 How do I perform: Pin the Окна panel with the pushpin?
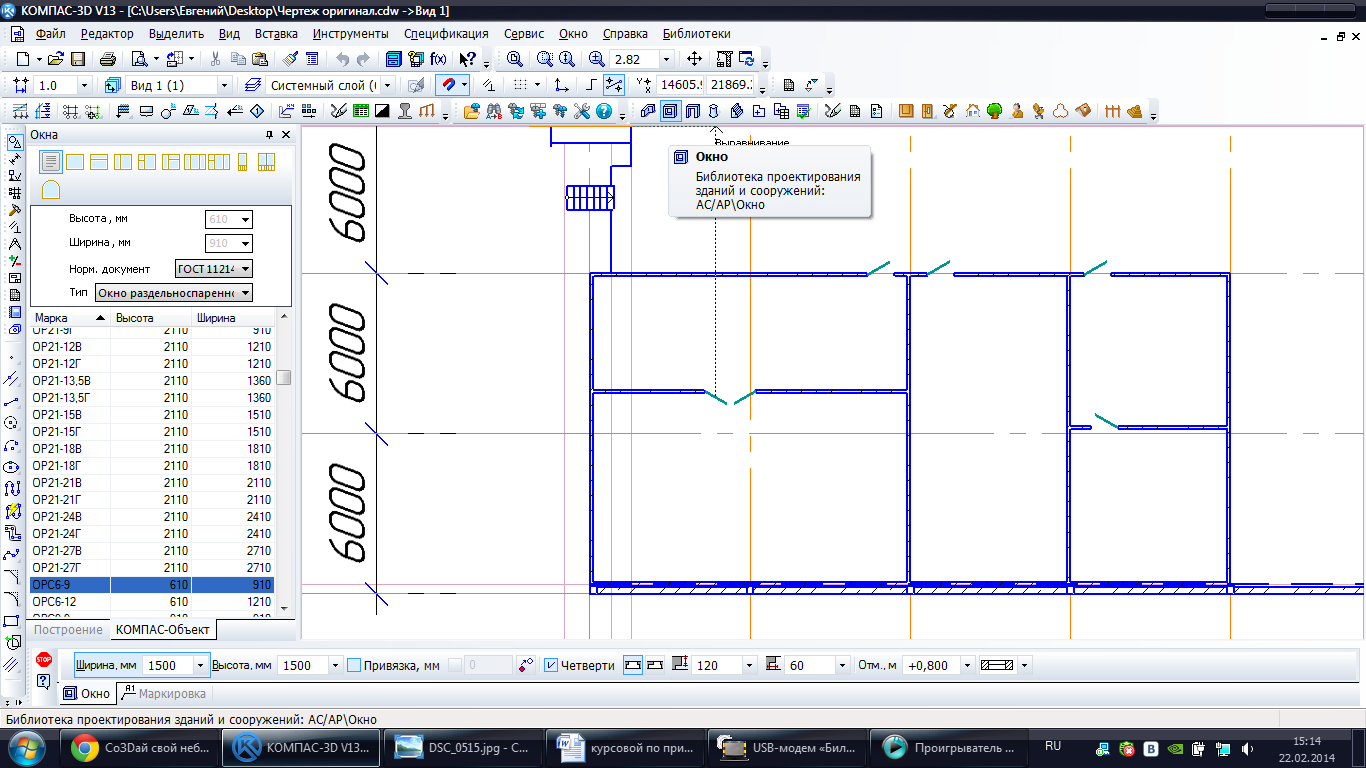pyautogui.click(x=269, y=135)
